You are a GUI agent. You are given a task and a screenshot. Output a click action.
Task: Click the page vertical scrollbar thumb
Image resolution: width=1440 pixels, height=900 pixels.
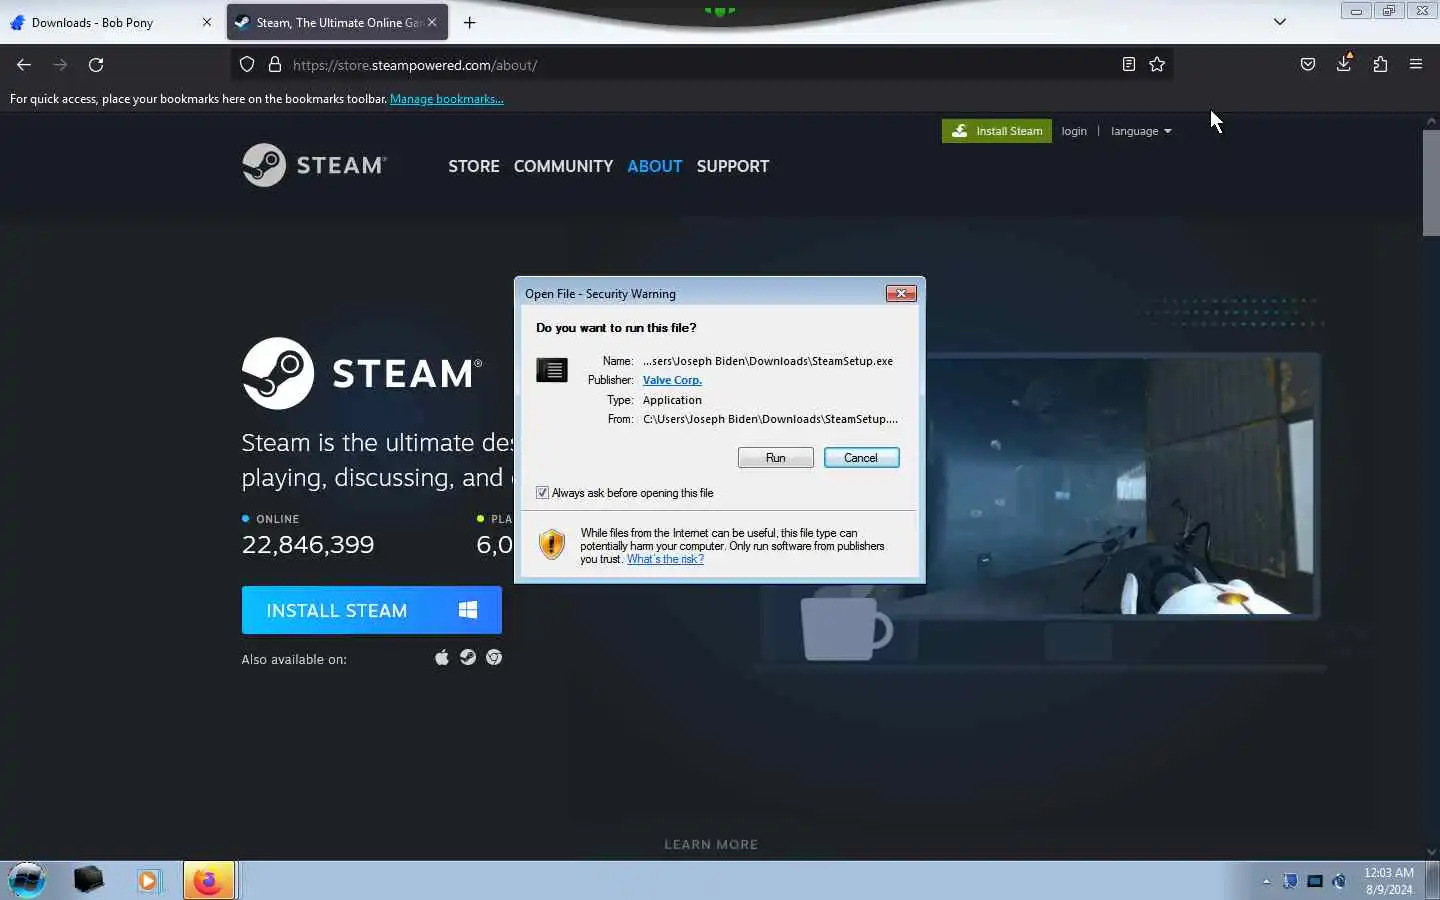tap(1431, 183)
